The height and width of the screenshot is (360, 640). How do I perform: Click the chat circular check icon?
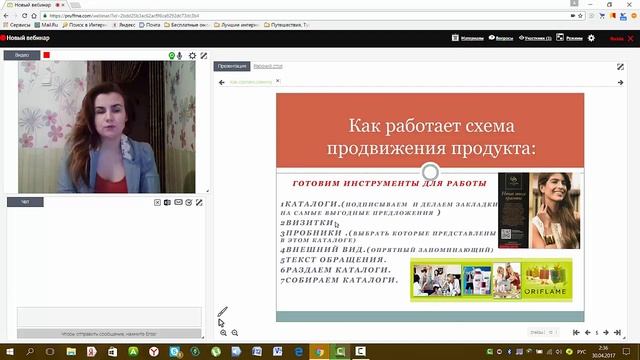(189, 202)
